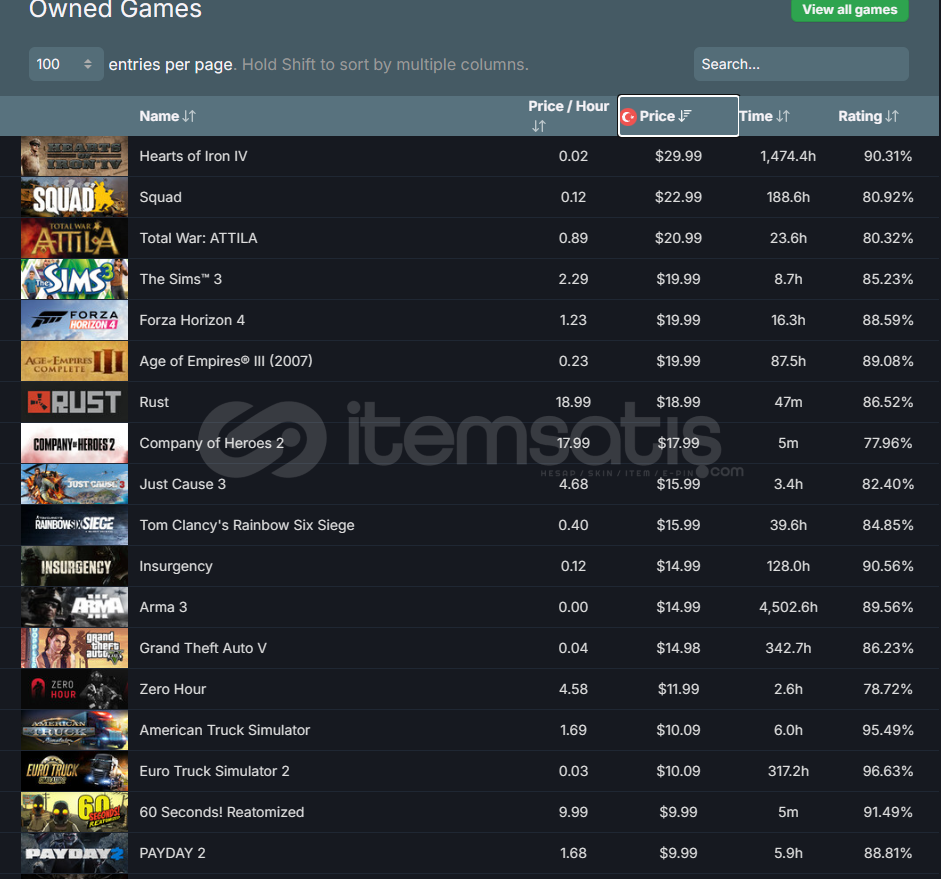Select the Forza Horizon 4 name
This screenshot has height=879, width=941.
(192, 320)
